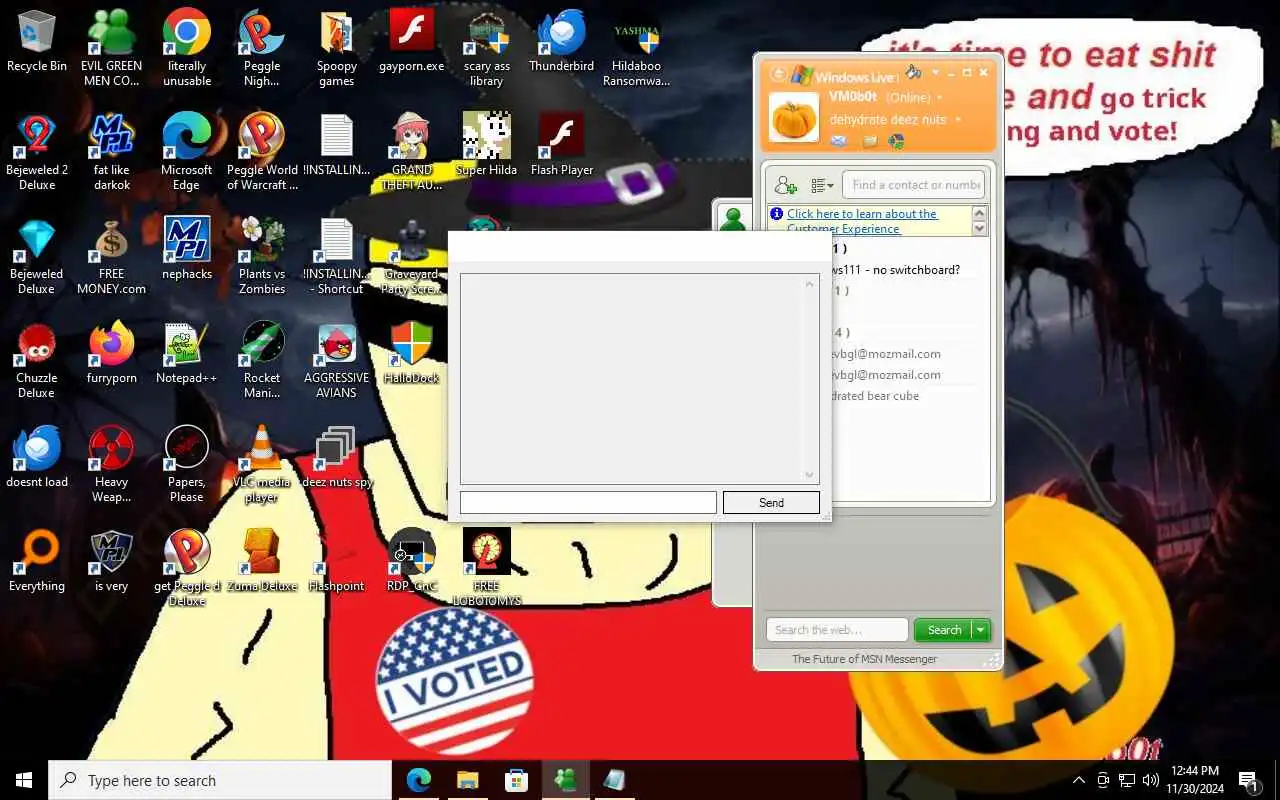Click the green Search button in Messenger
Screen dimensions: 1280x800
pos(944,630)
